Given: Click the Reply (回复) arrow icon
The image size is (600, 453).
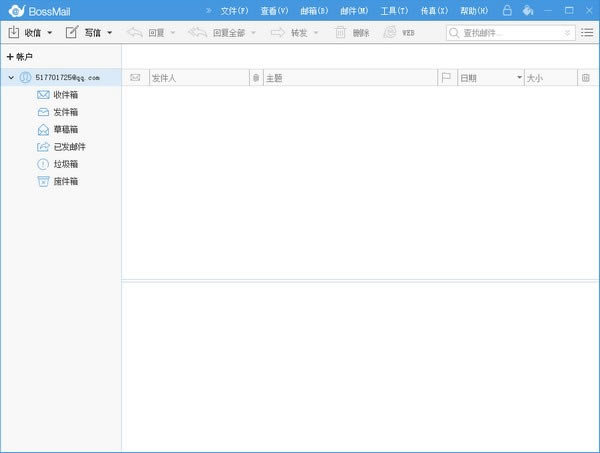Looking at the screenshot, I should (135, 33).
